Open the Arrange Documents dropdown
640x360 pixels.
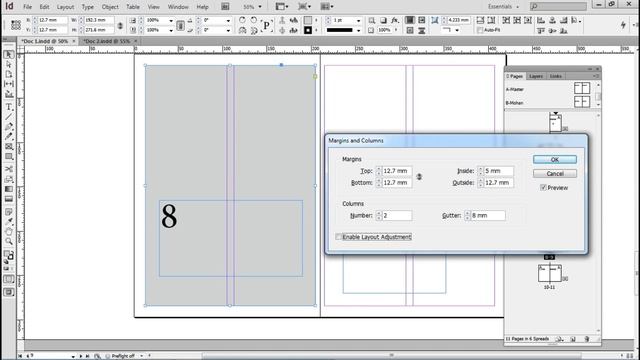(x=327, y=7)
